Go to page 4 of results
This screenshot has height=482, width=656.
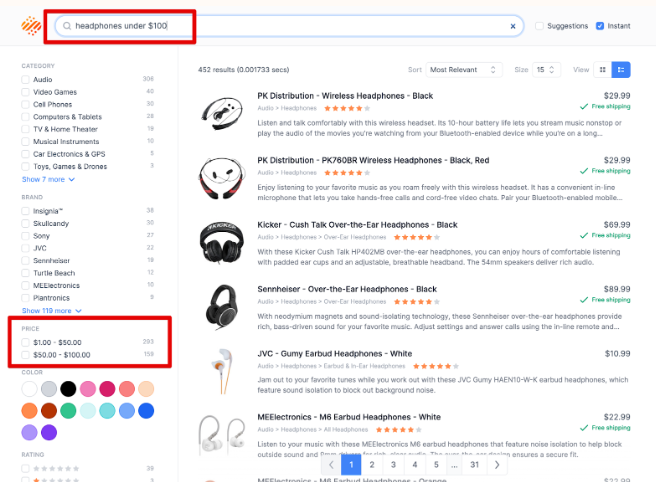[x=415, y=464]
